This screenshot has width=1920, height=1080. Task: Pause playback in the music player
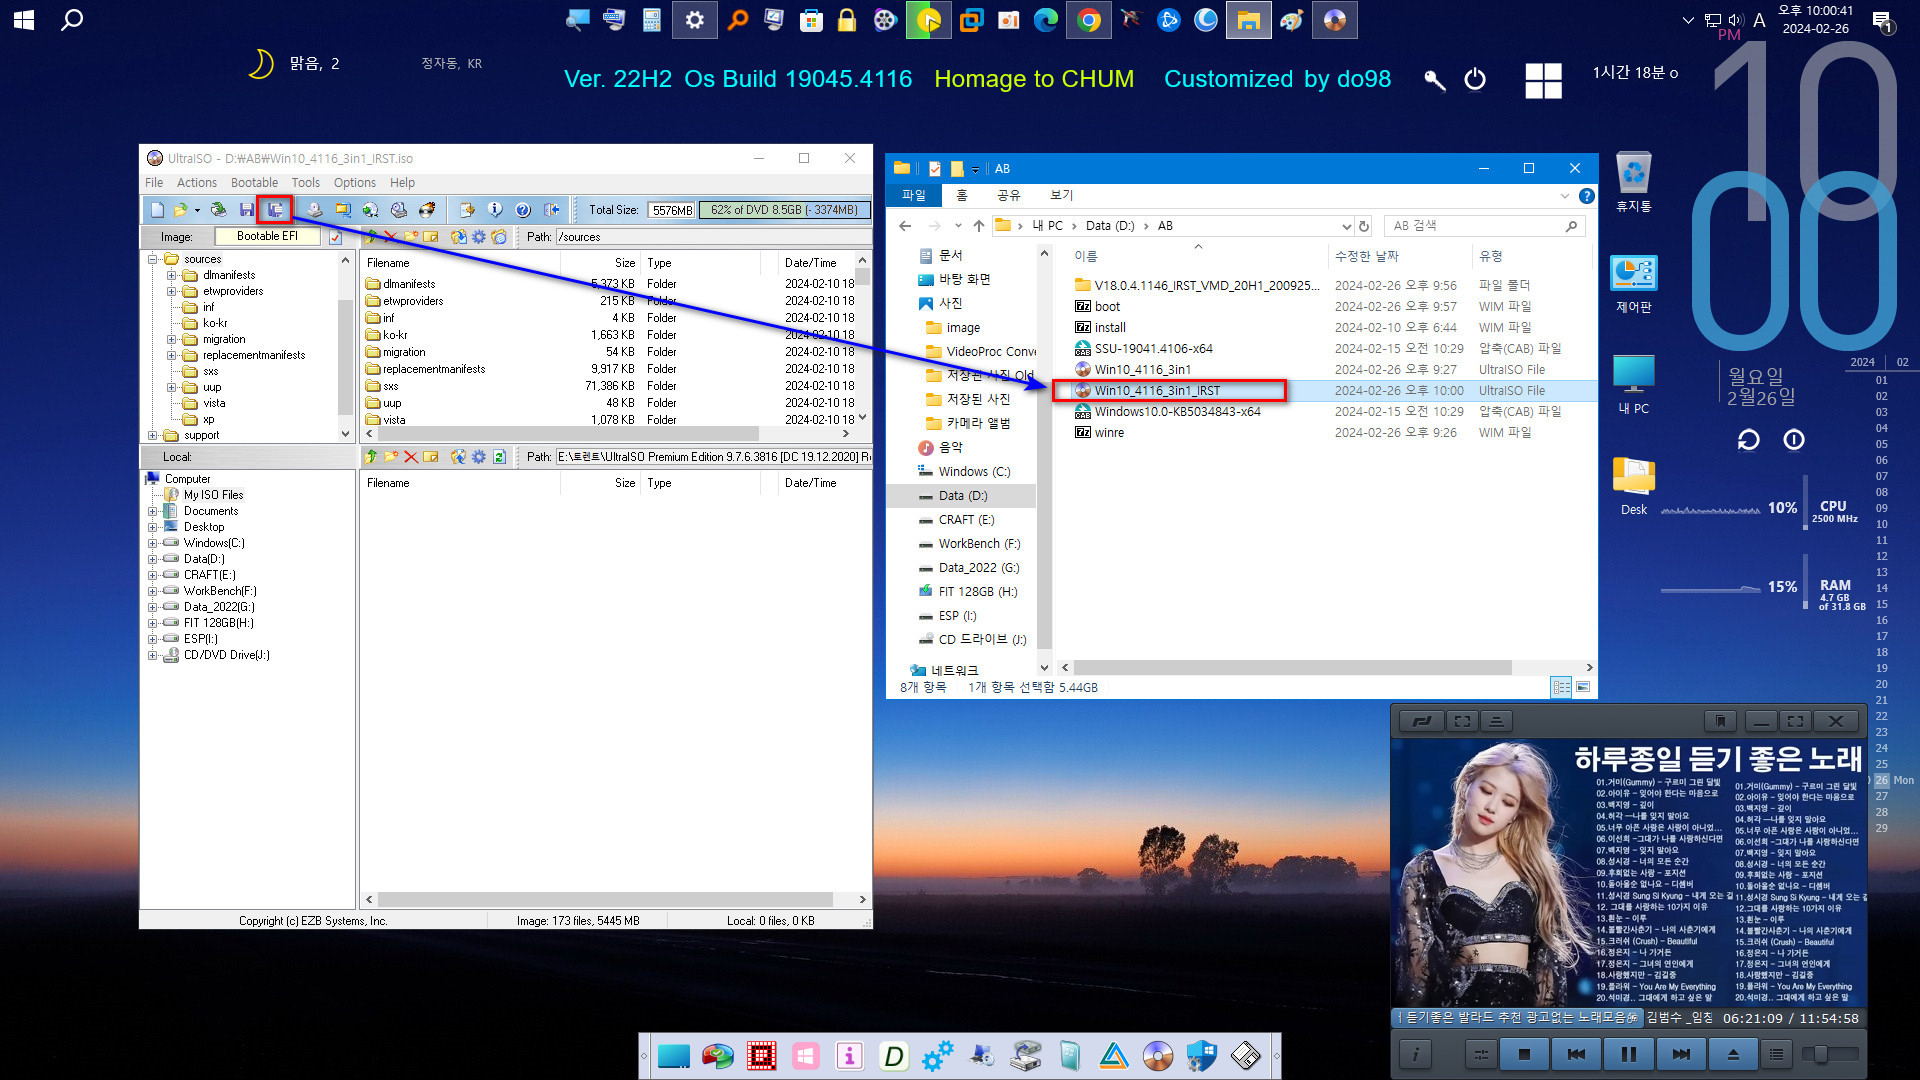[1629, 1054]
